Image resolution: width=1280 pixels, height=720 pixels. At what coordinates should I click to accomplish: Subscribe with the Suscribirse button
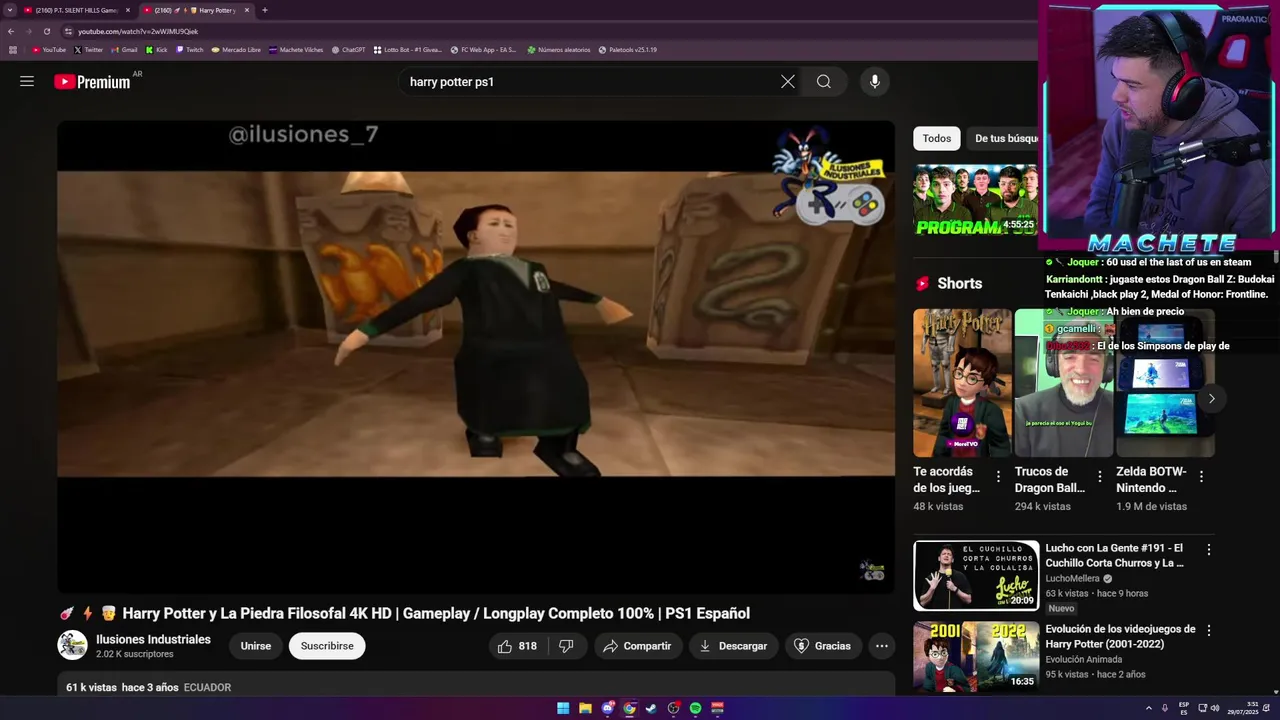tap(327, 646)
